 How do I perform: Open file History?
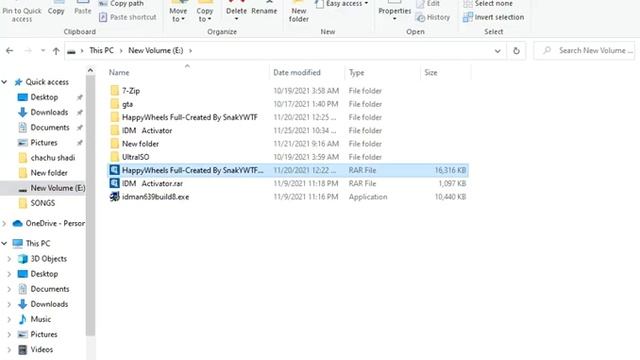(433, 17)
